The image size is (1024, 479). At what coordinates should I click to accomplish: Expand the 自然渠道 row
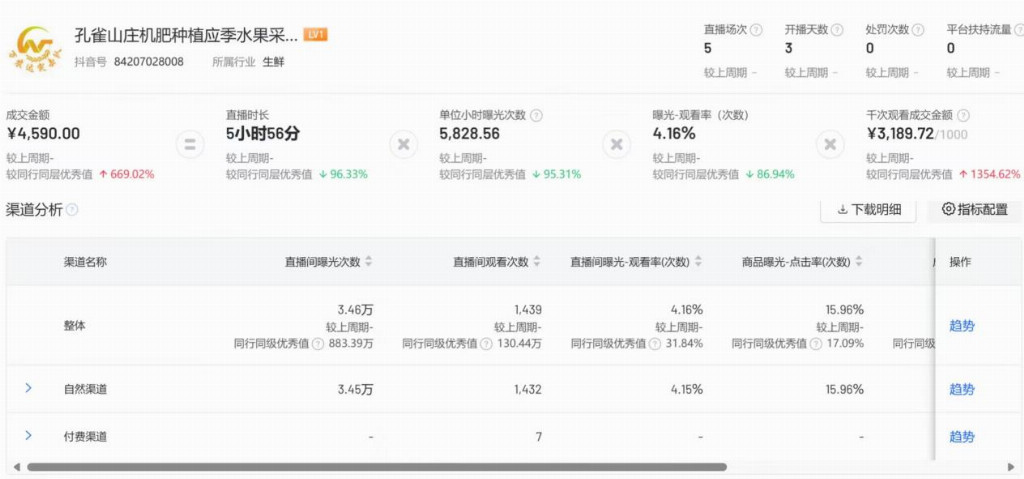[x=28, y=388]
